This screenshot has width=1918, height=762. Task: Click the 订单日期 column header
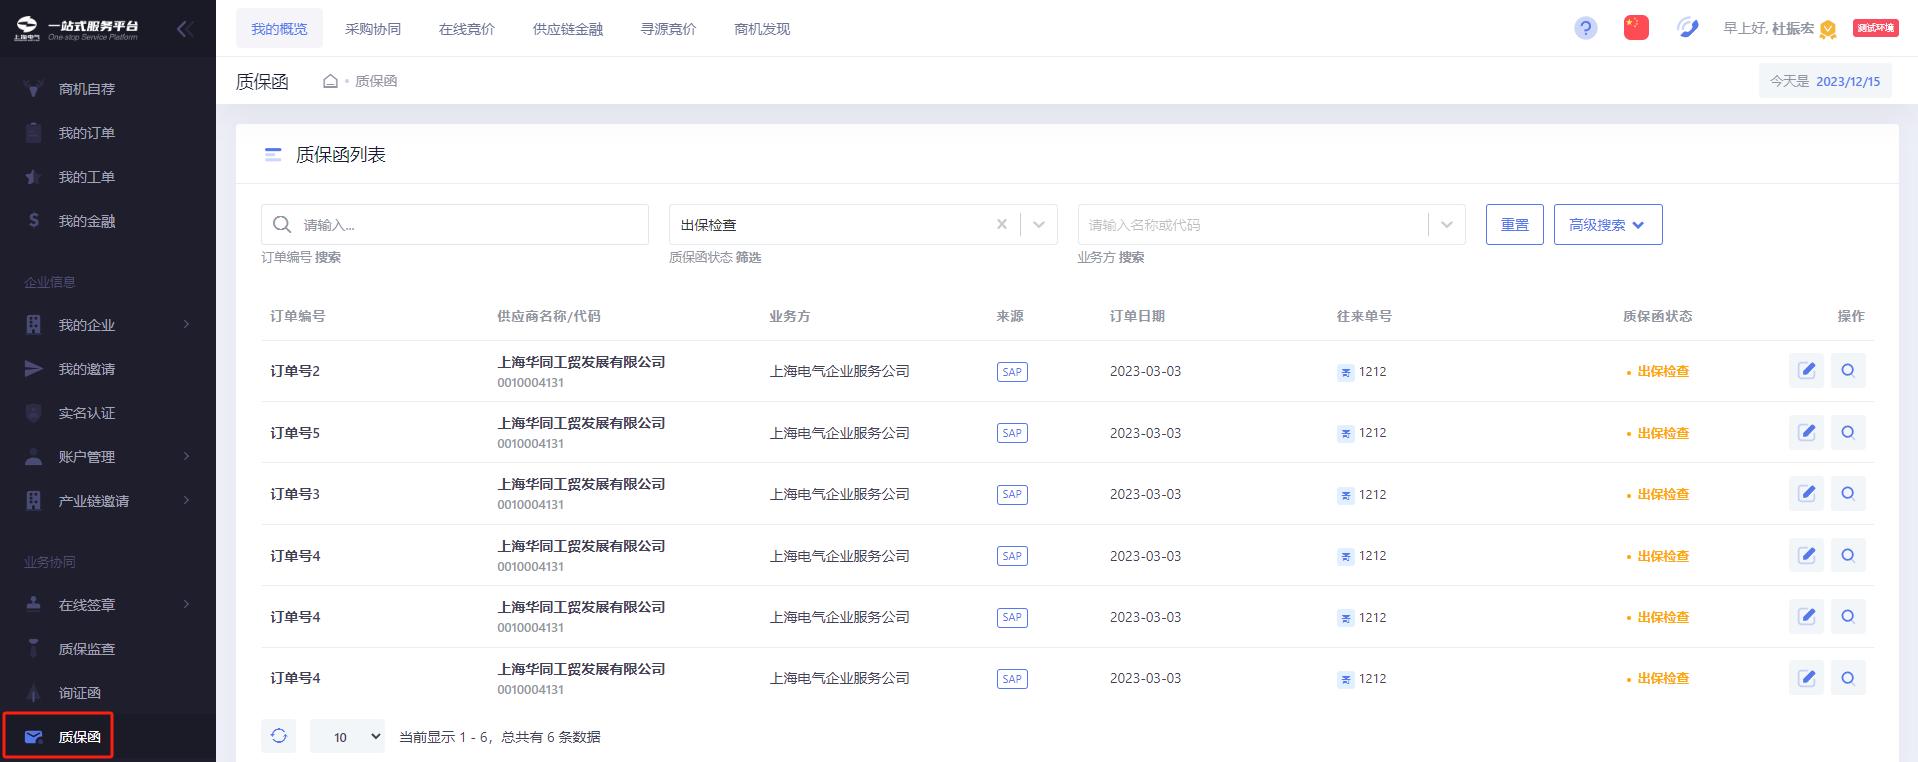(x=1137, y=316)
